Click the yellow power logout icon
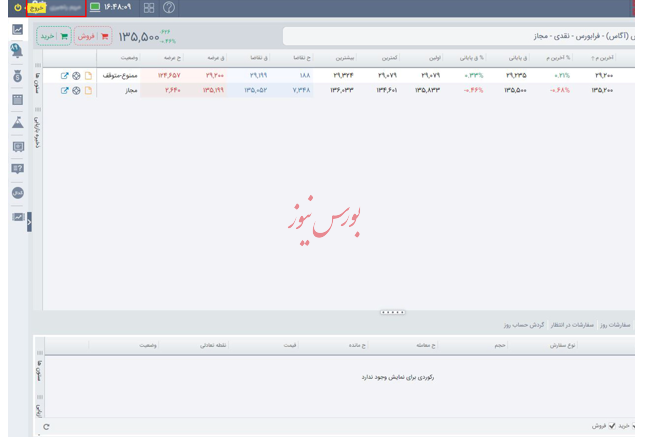647x440 pixels. (18, 8)
